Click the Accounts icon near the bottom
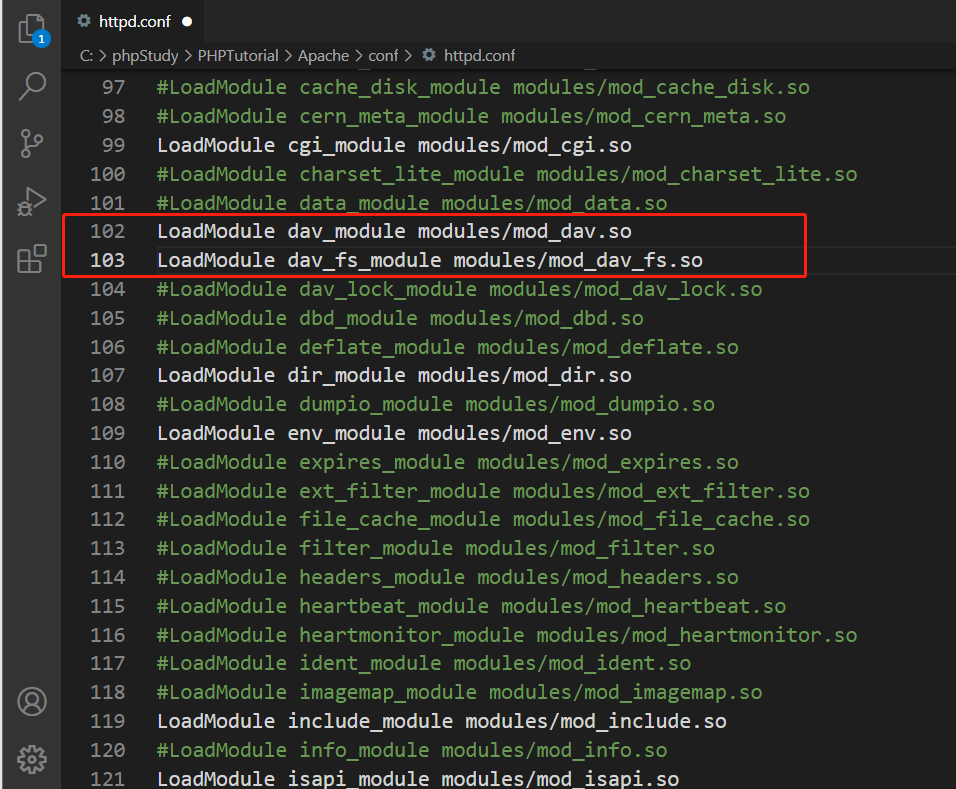The width and height of the screenshot is (956, 789). pyautogui.click(x=31, y=702)
